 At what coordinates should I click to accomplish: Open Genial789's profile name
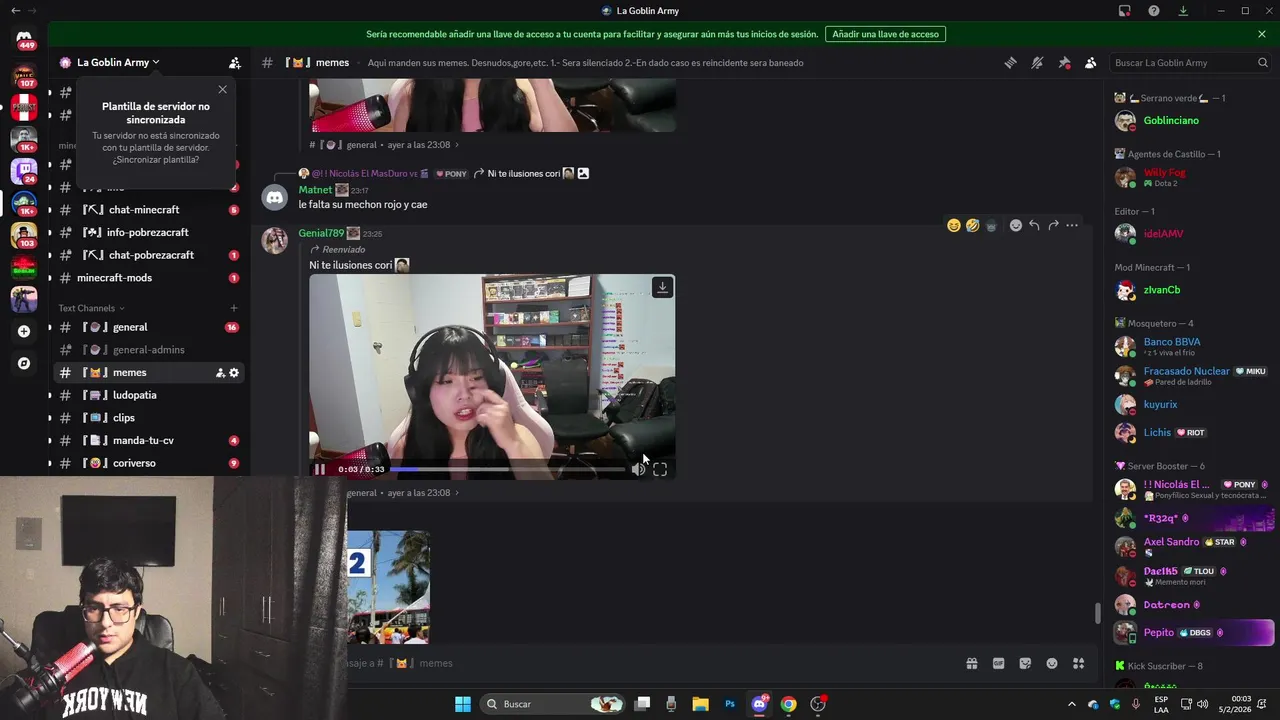click(321, 233)
